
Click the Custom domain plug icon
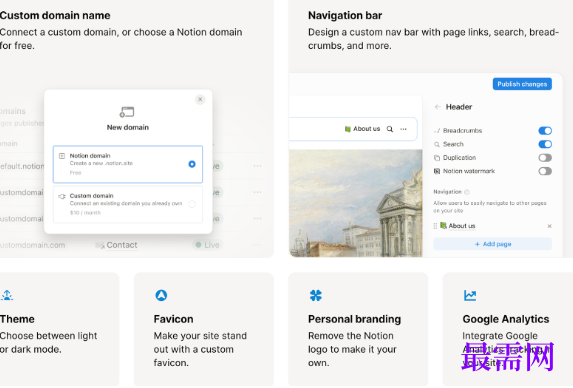(x=62, y=196)
